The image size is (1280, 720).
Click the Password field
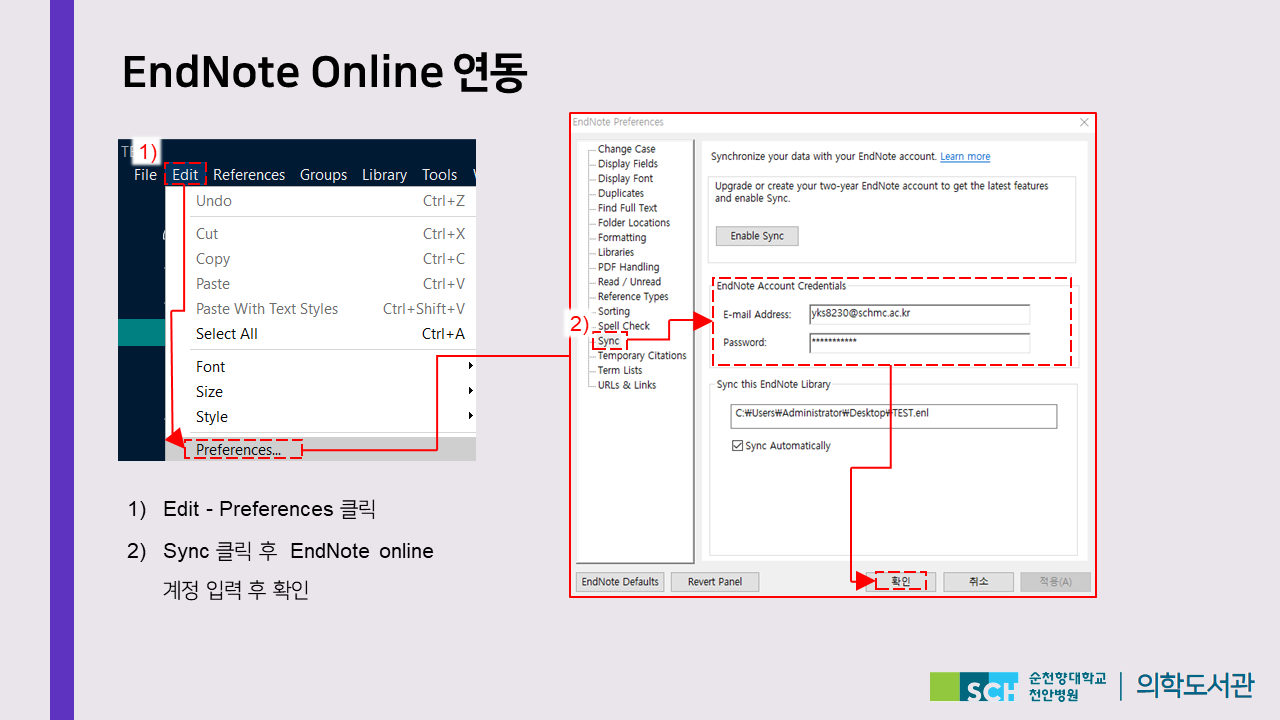pyautogui.click(x=919, y=342)
